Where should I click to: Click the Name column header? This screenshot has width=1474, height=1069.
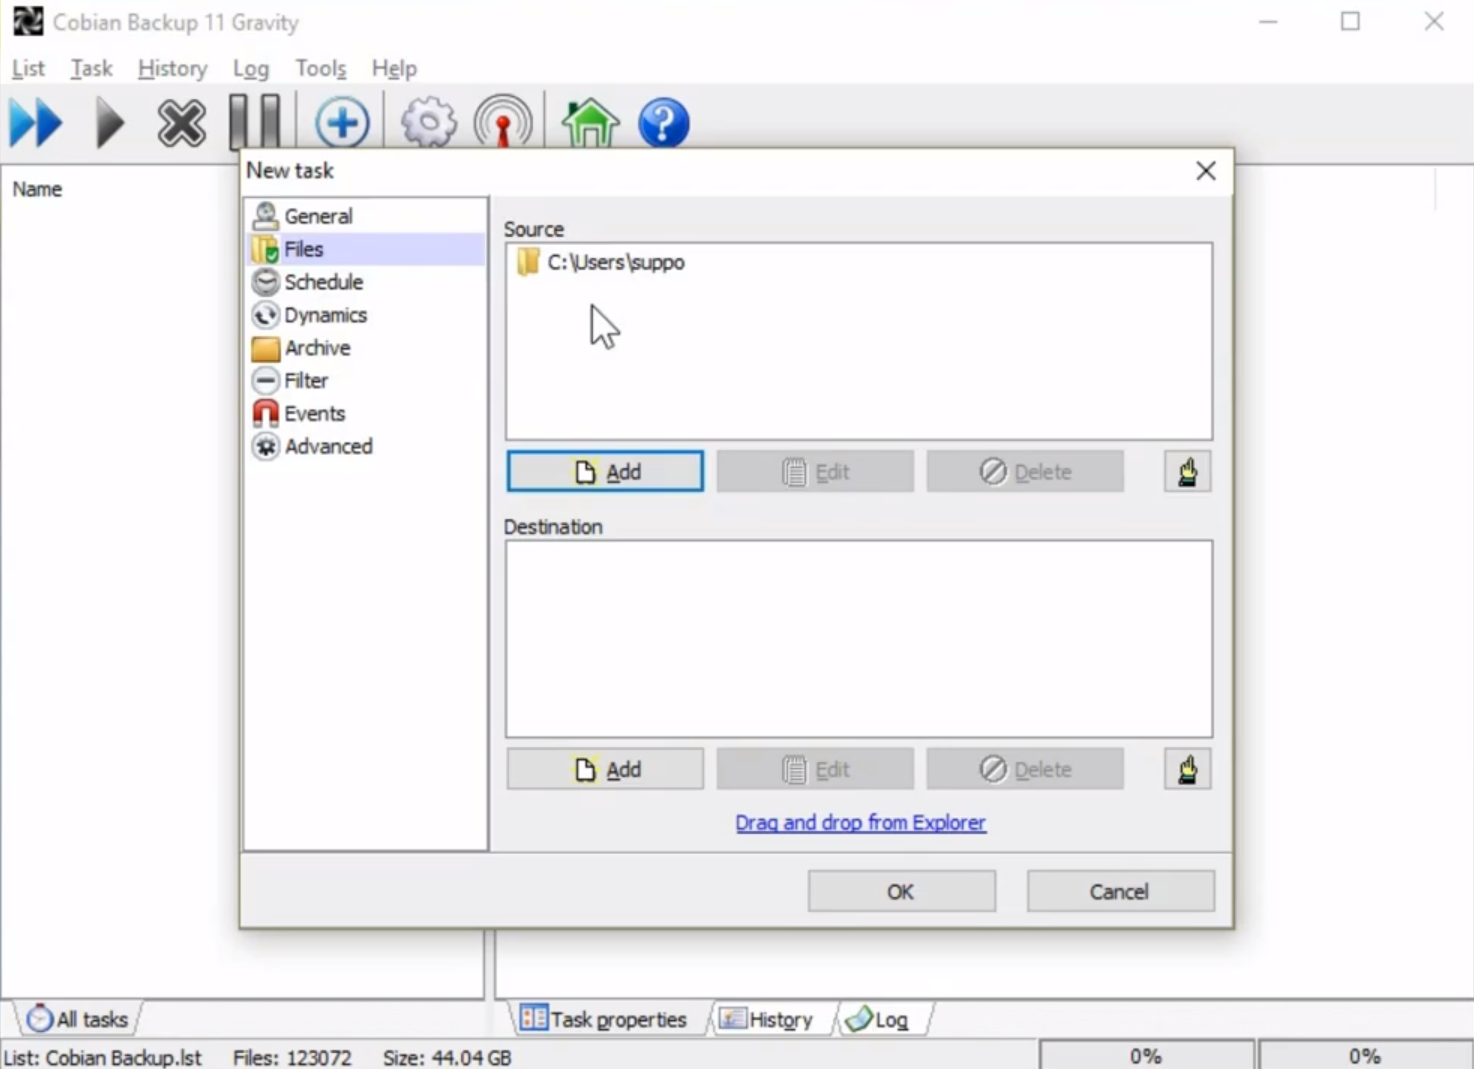point(37,189)
